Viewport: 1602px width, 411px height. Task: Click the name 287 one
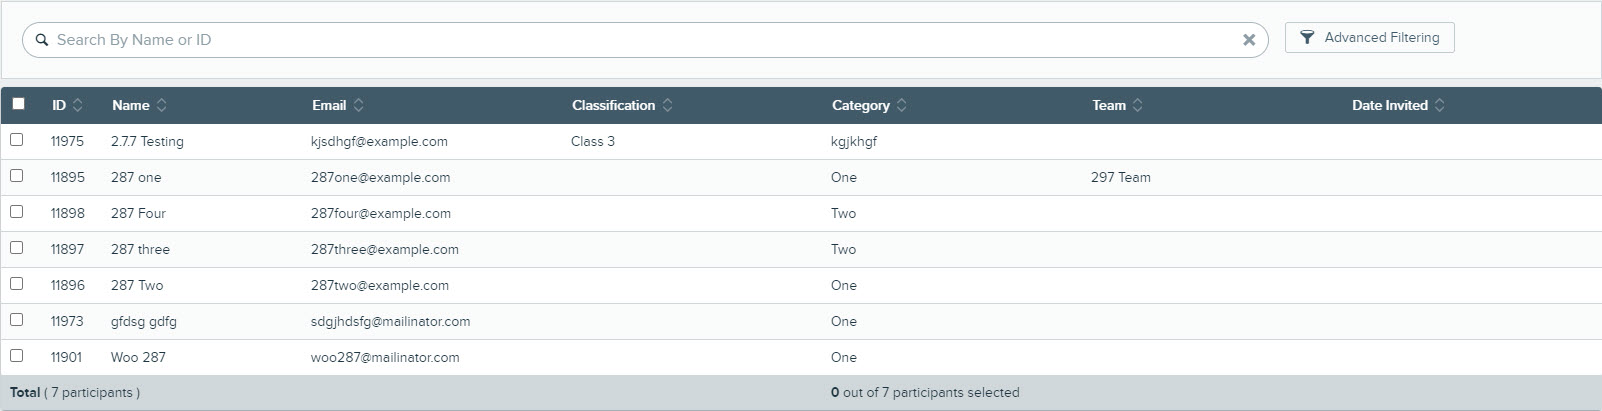coord(136,177)
